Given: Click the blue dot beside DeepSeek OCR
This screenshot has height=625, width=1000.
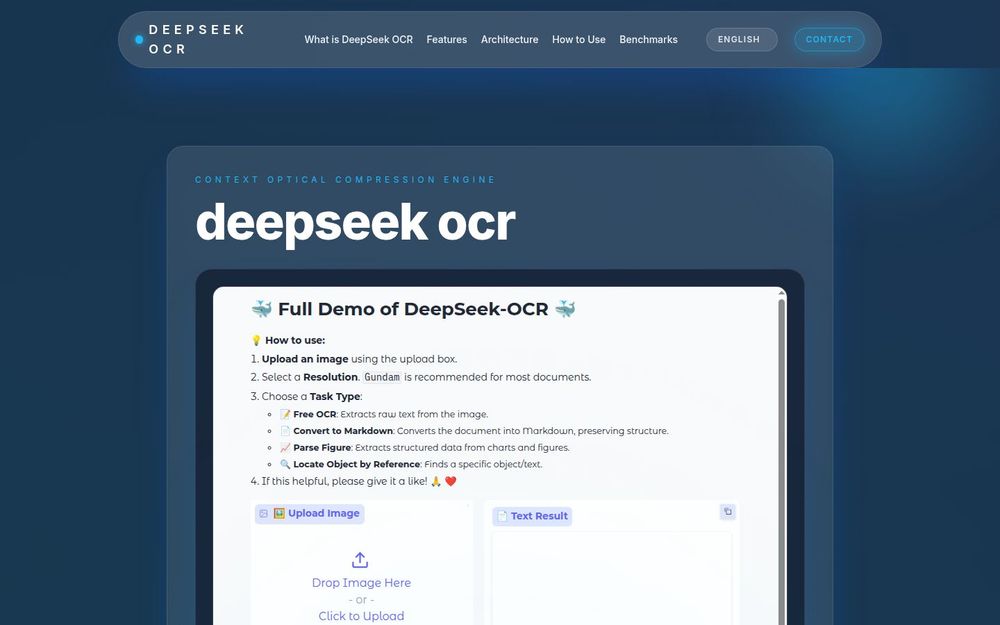Looking at the screenshot, I should tap(139, 40).
